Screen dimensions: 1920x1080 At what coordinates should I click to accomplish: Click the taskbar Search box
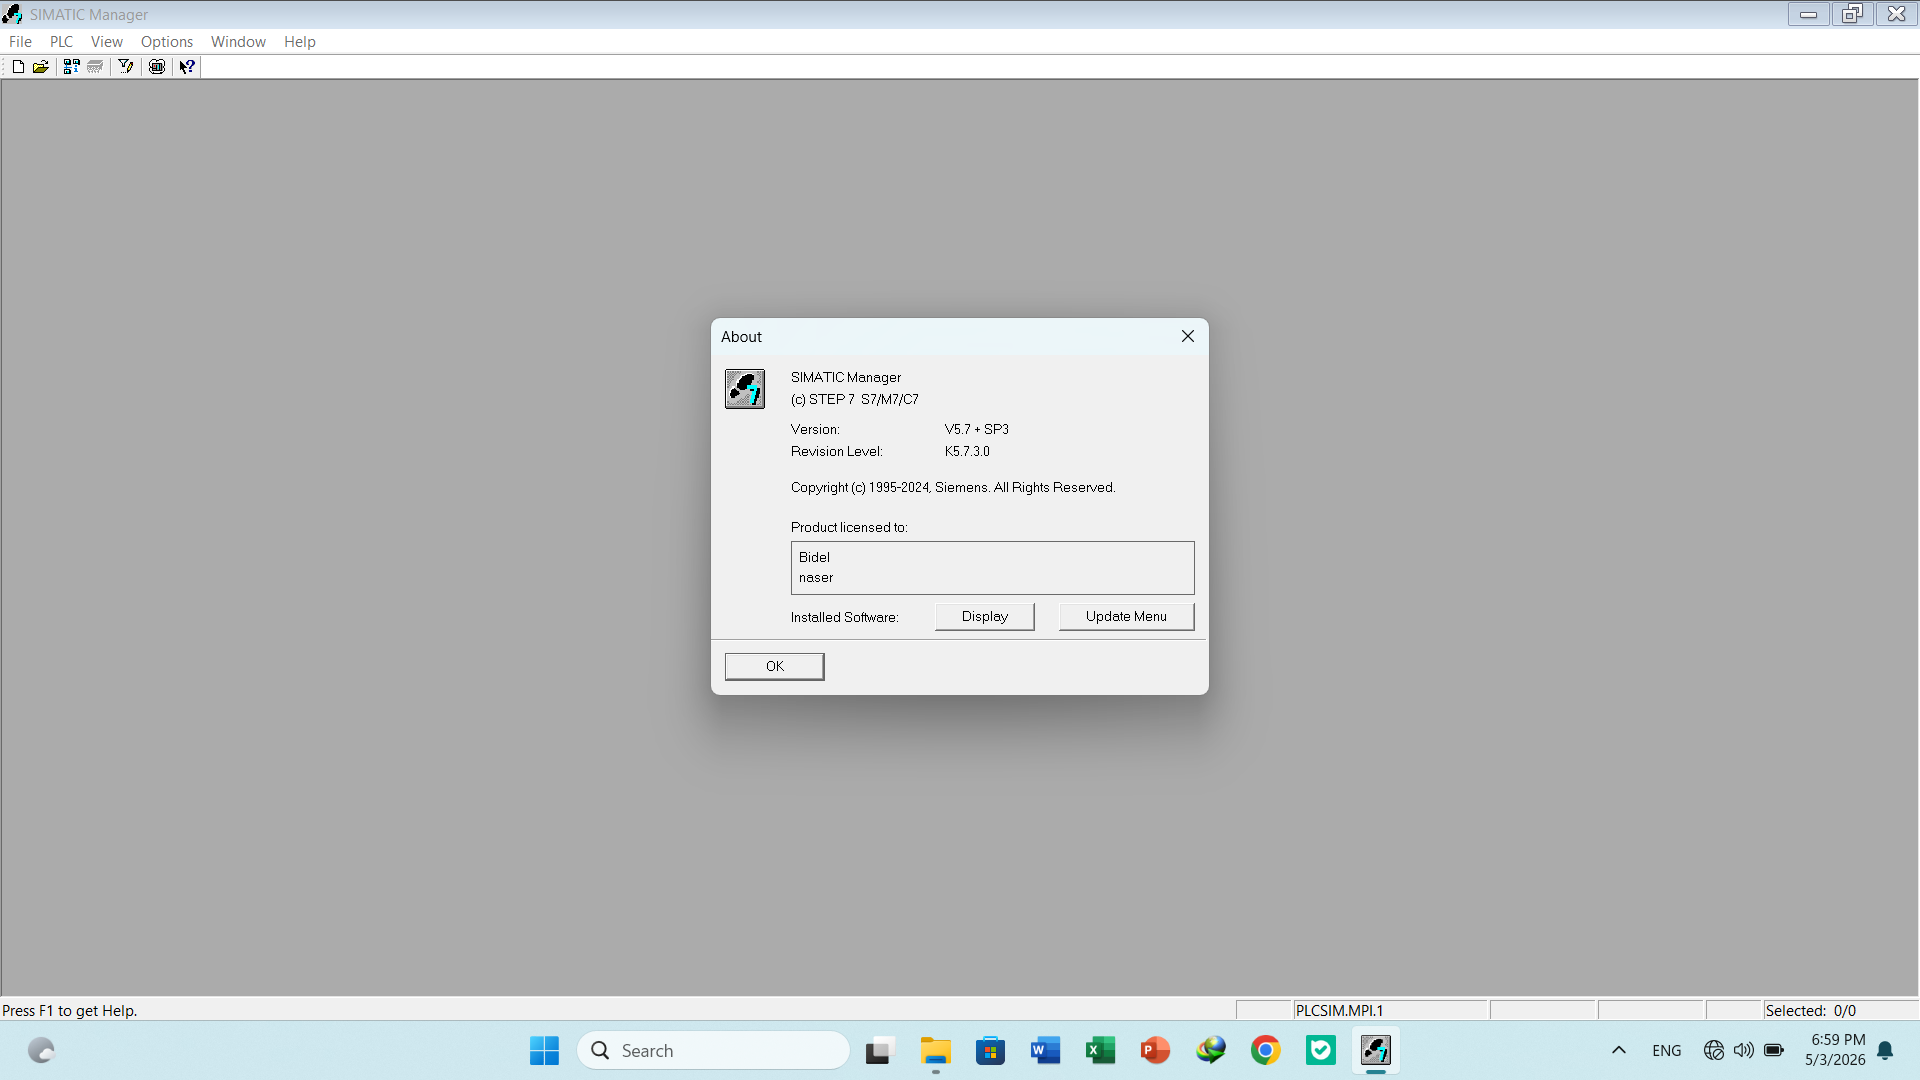coord(714,1051)
